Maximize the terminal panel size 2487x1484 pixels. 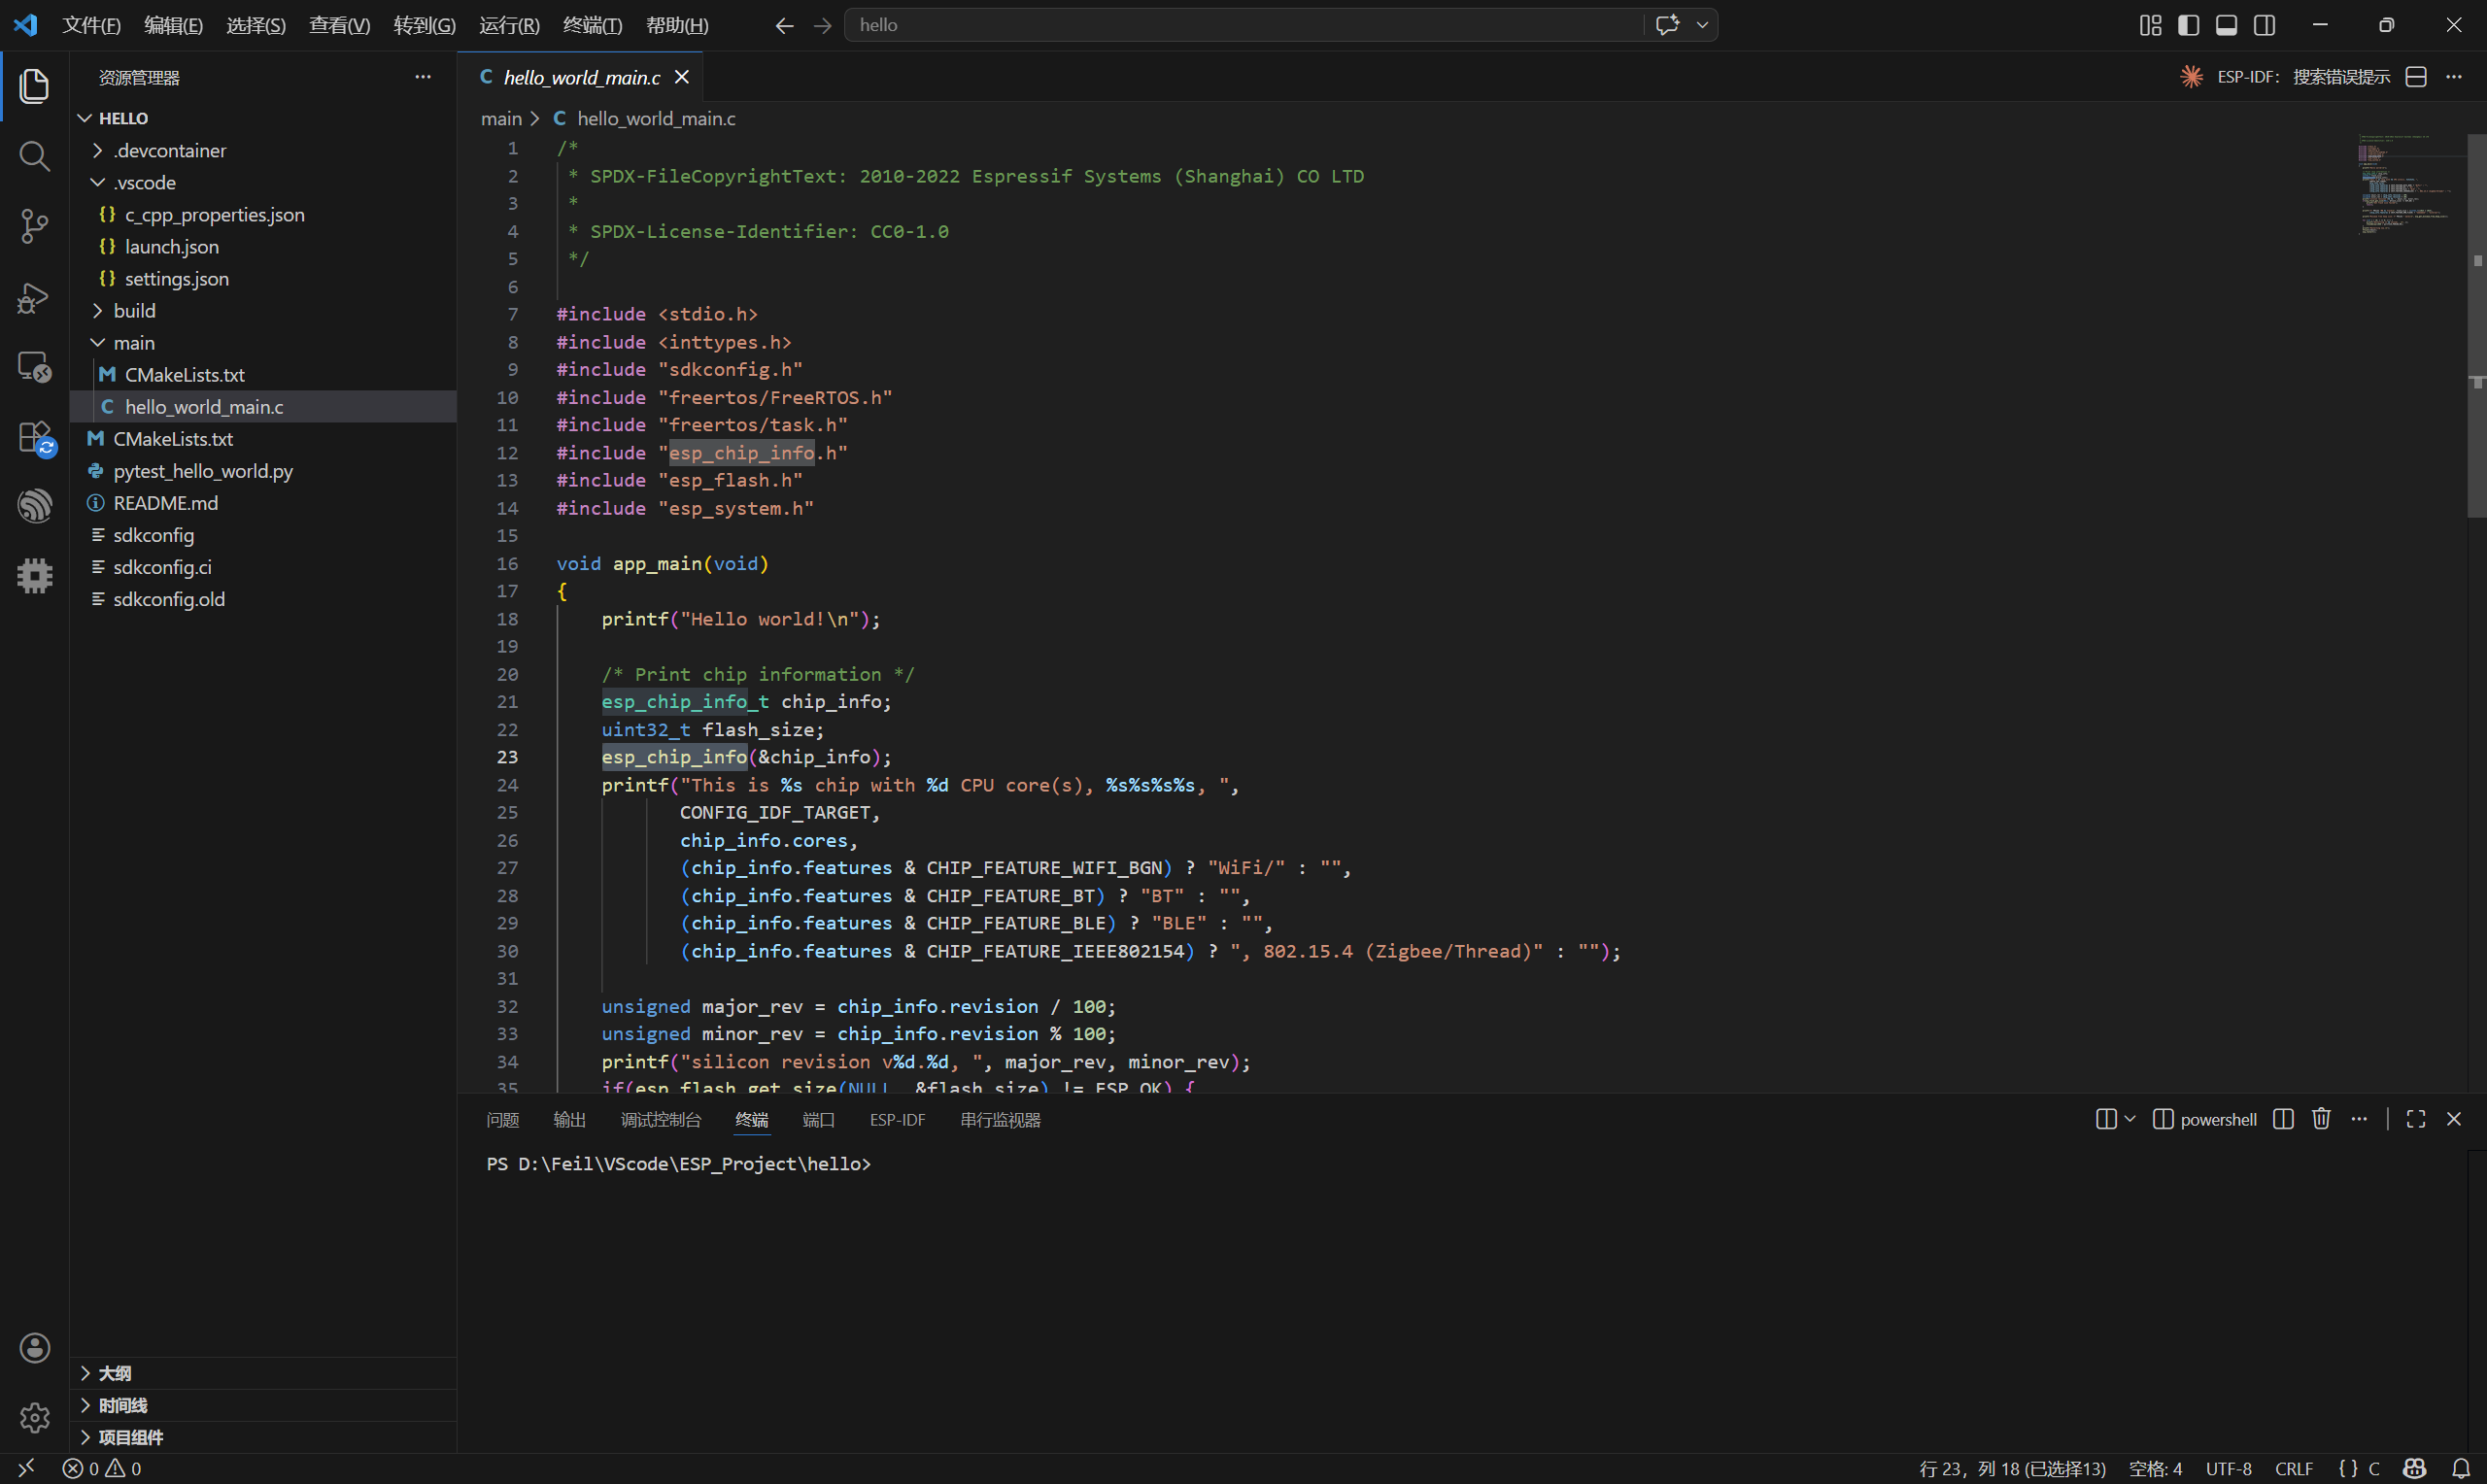pos(2416,1119)
